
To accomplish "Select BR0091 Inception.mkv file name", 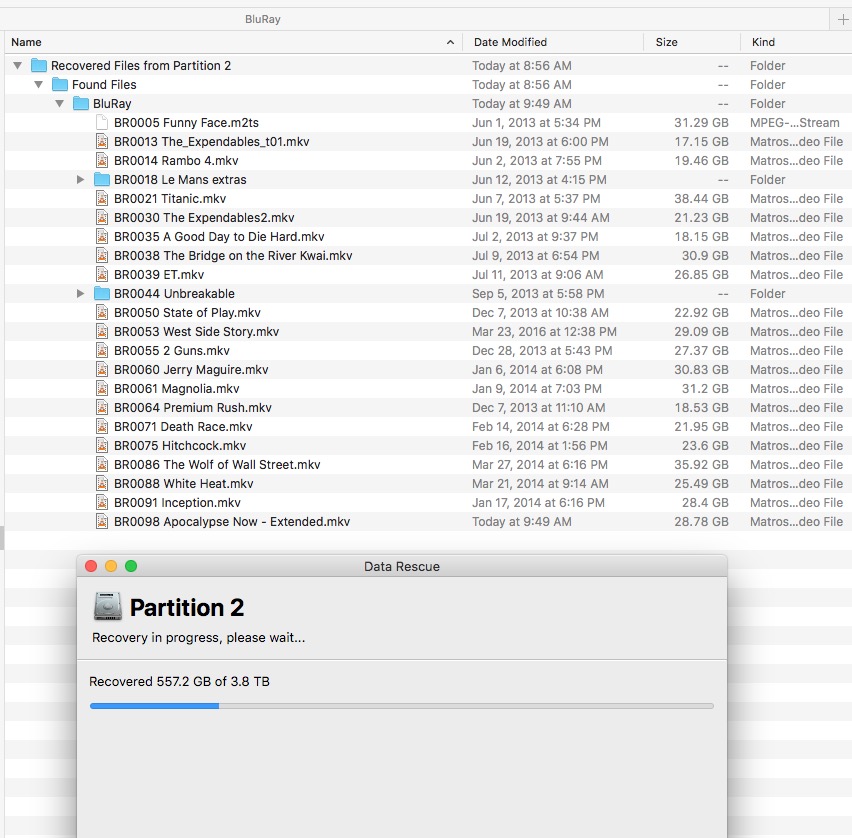I will (177, 503).
